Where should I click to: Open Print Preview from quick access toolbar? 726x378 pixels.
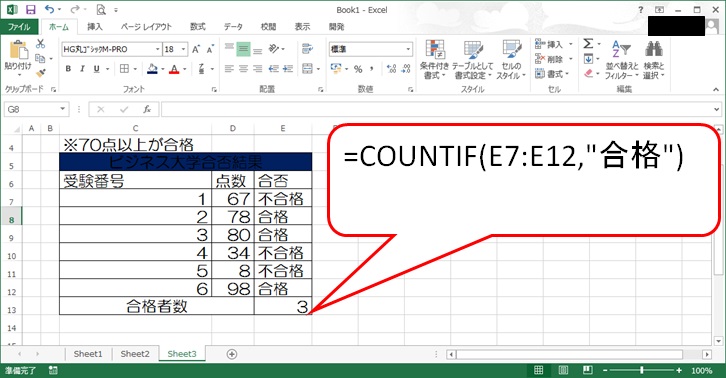click(101, 9)
